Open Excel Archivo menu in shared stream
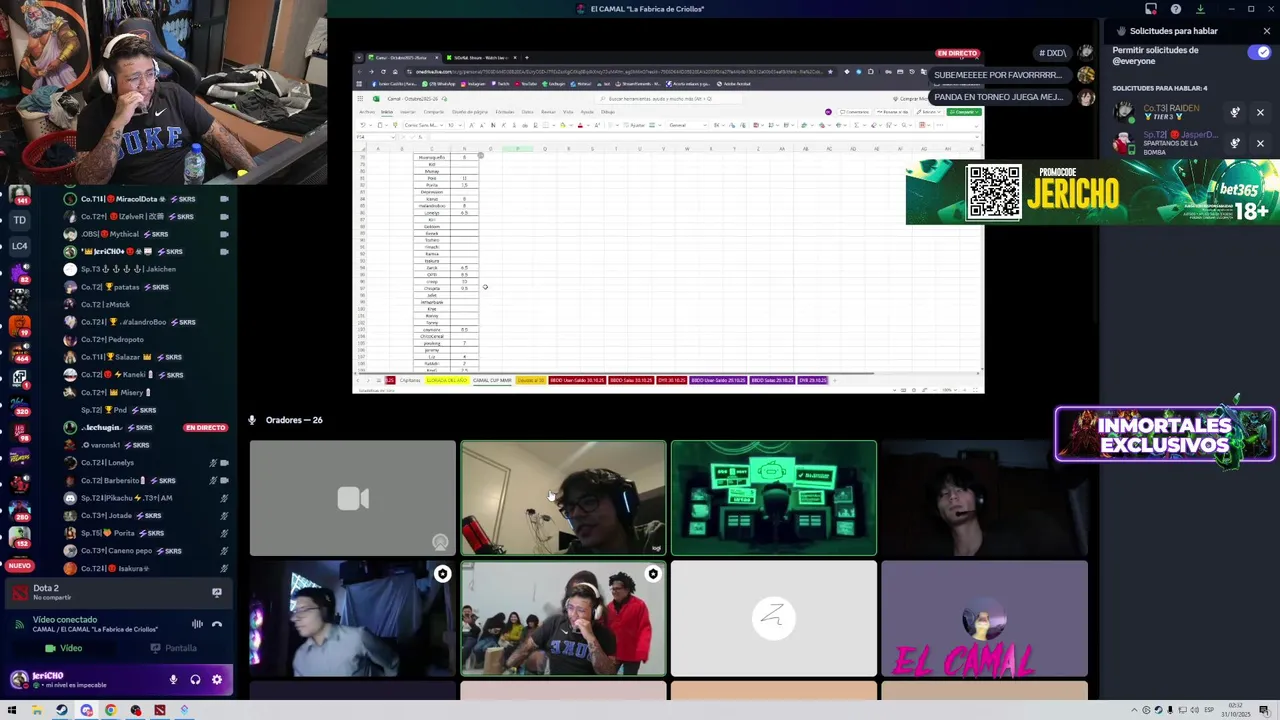Image resolution: width=1280 pixels, height=720 pixels. 367,112
